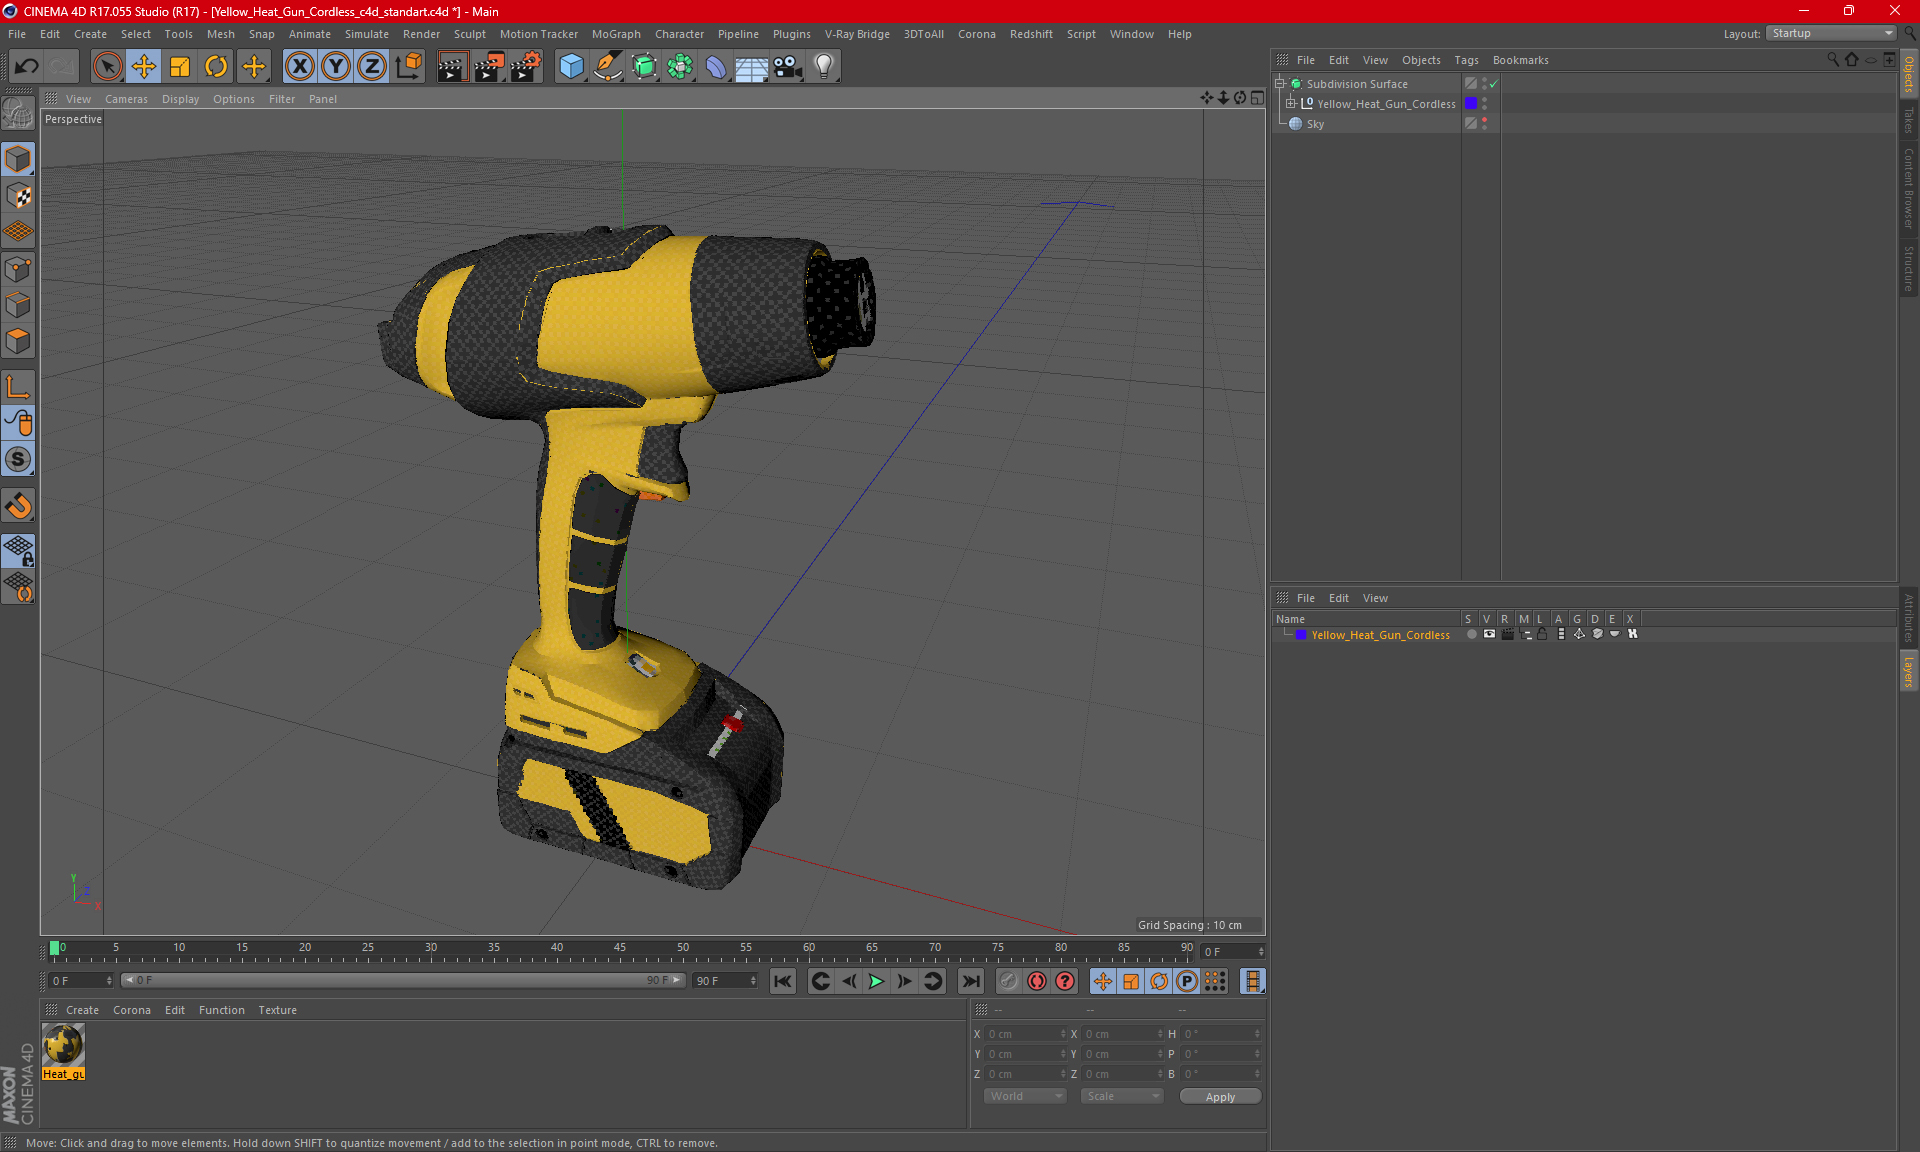Viewport: 1920px width, 1152px height.
Task: Toggle Autokeying button
Action: click(1037, 981)
